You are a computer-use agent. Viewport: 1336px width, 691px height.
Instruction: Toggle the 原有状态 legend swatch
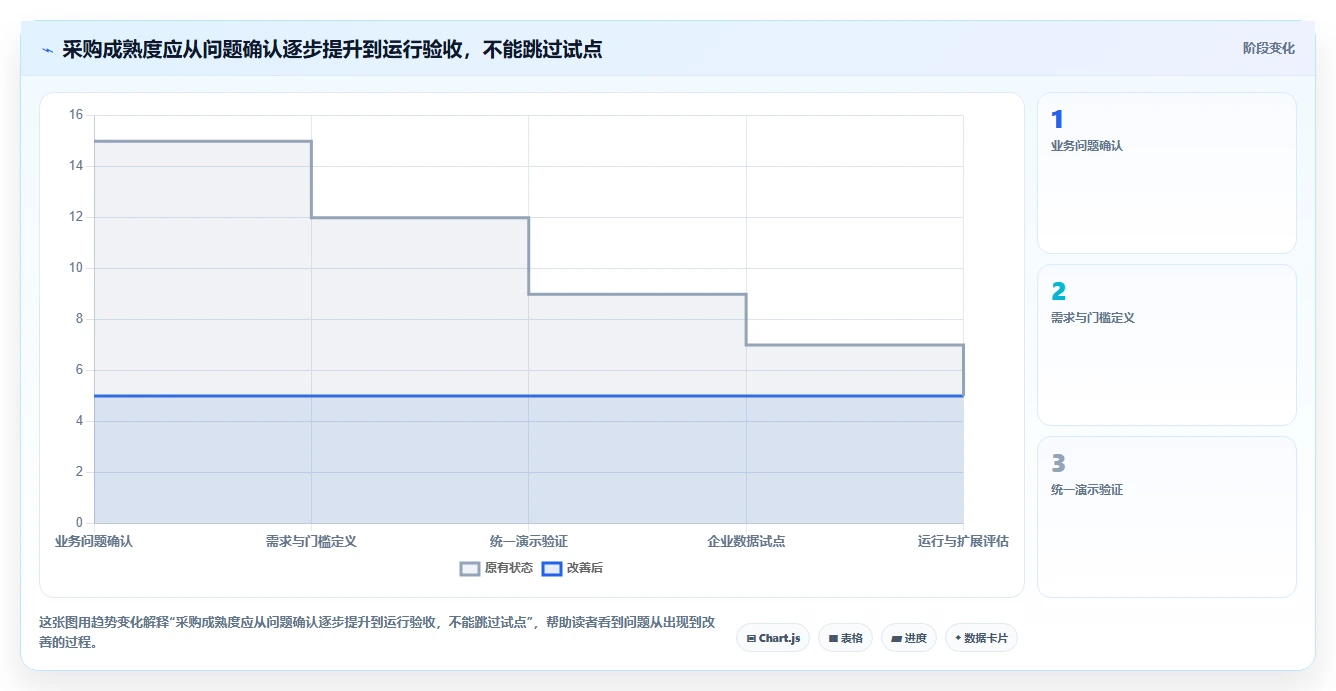[x=470, y=568]
